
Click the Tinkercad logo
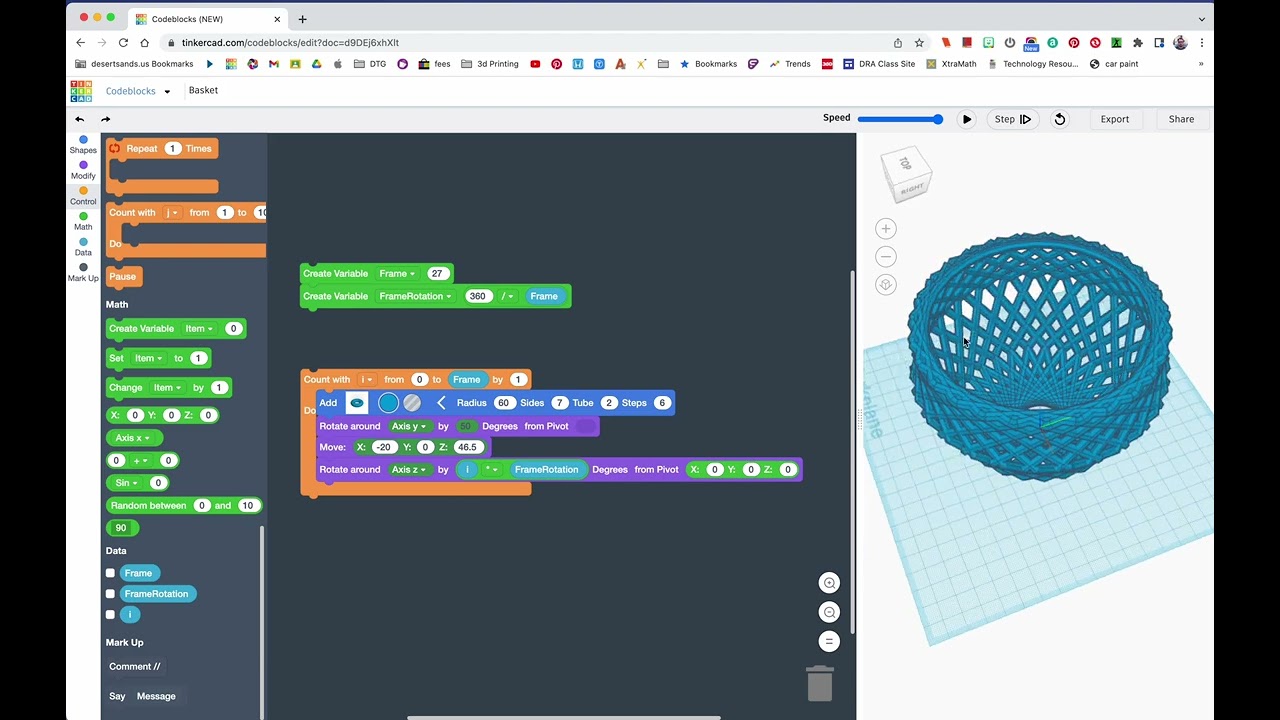click(81, 91)
